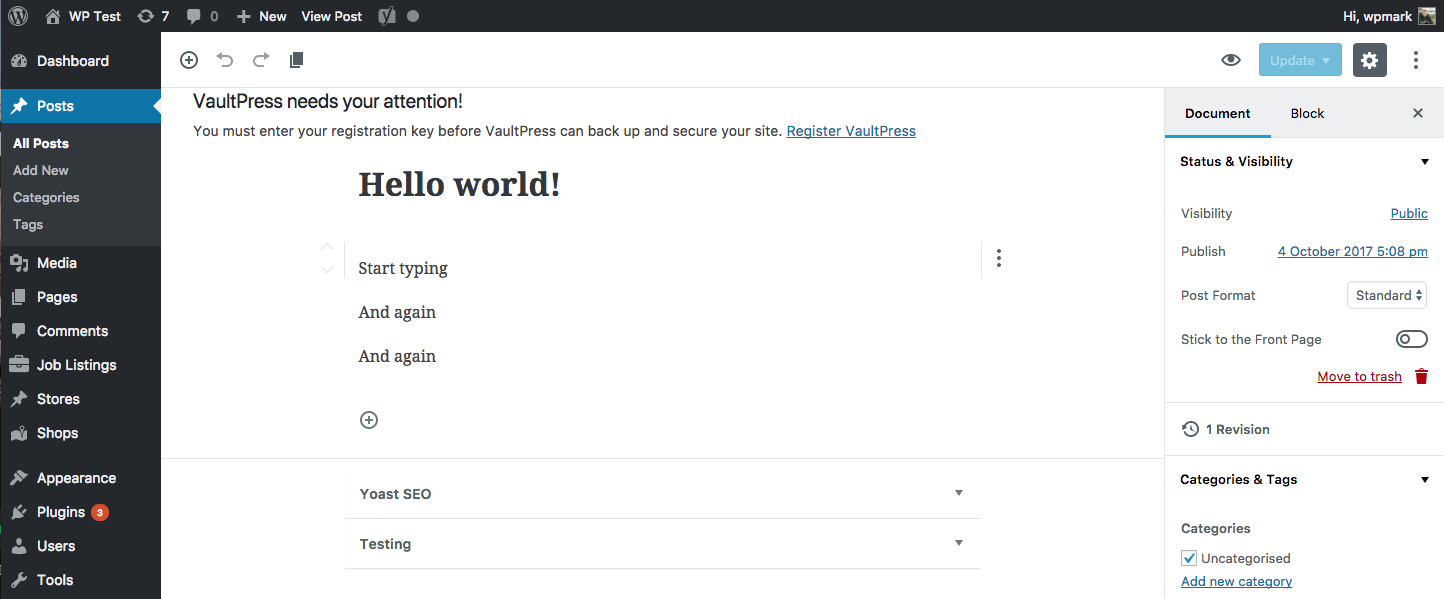This screenshot has width=1444, height=599.
Task: Open Plugins with 3 updates badge
Action: pyautogui.click(x=80, y=512)
